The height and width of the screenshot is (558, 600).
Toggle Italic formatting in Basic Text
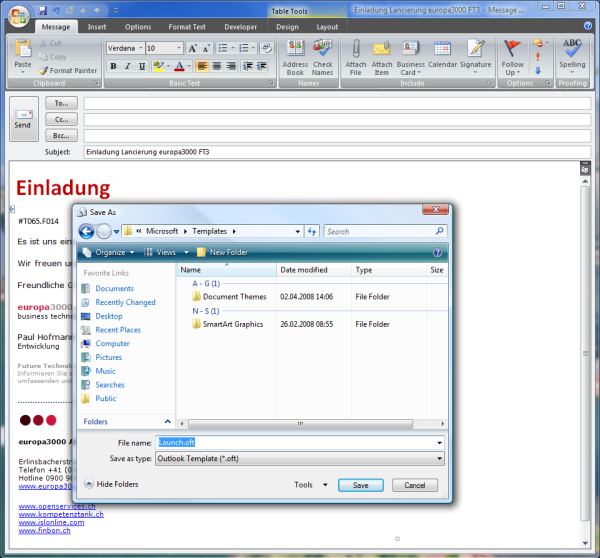tap(127, 66)
